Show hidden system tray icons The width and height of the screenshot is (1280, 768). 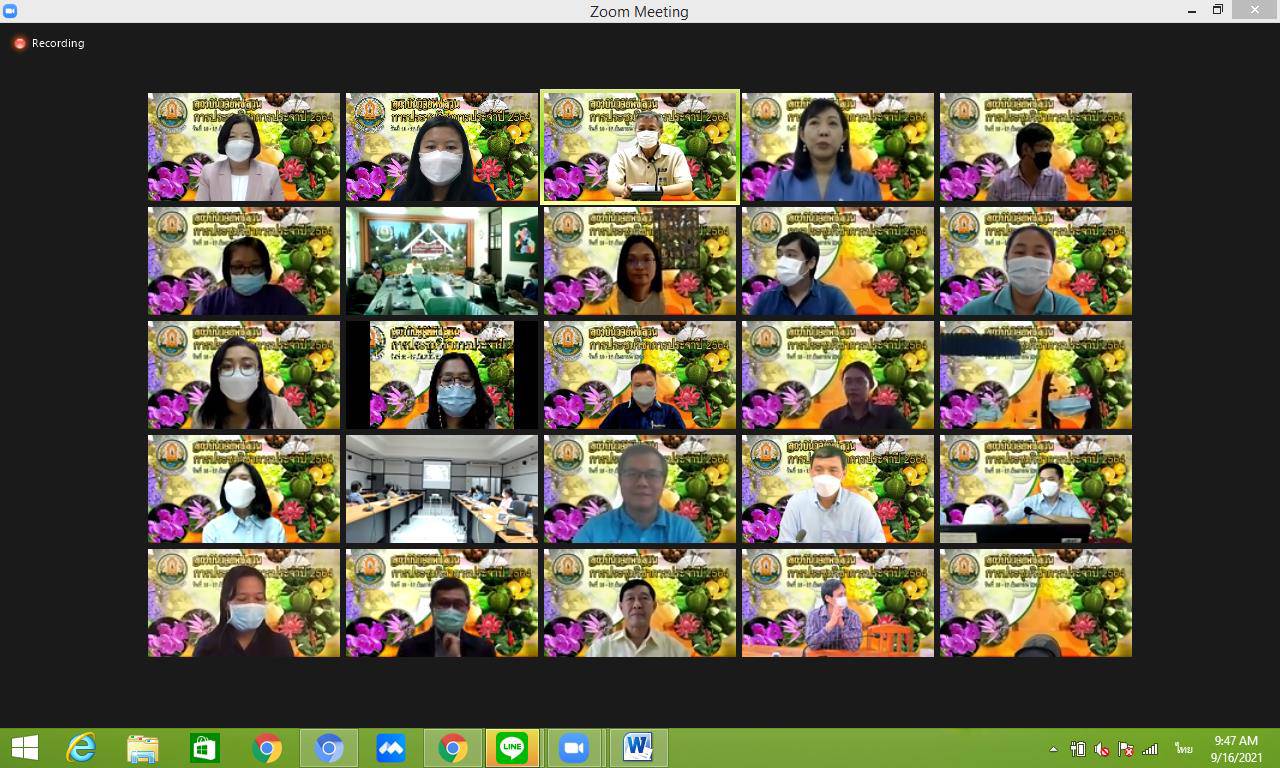click(x=1053, y=749)
